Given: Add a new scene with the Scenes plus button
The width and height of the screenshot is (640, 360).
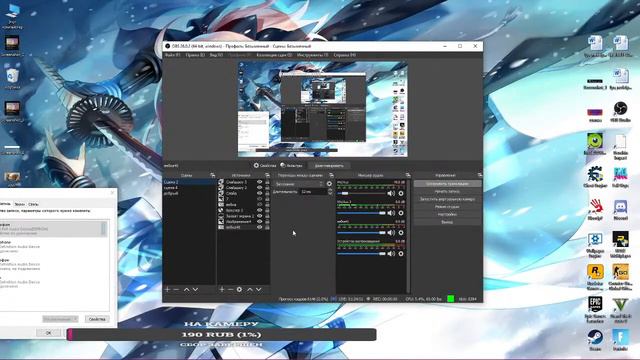Looking at the screenshot, I should [167, 289].
